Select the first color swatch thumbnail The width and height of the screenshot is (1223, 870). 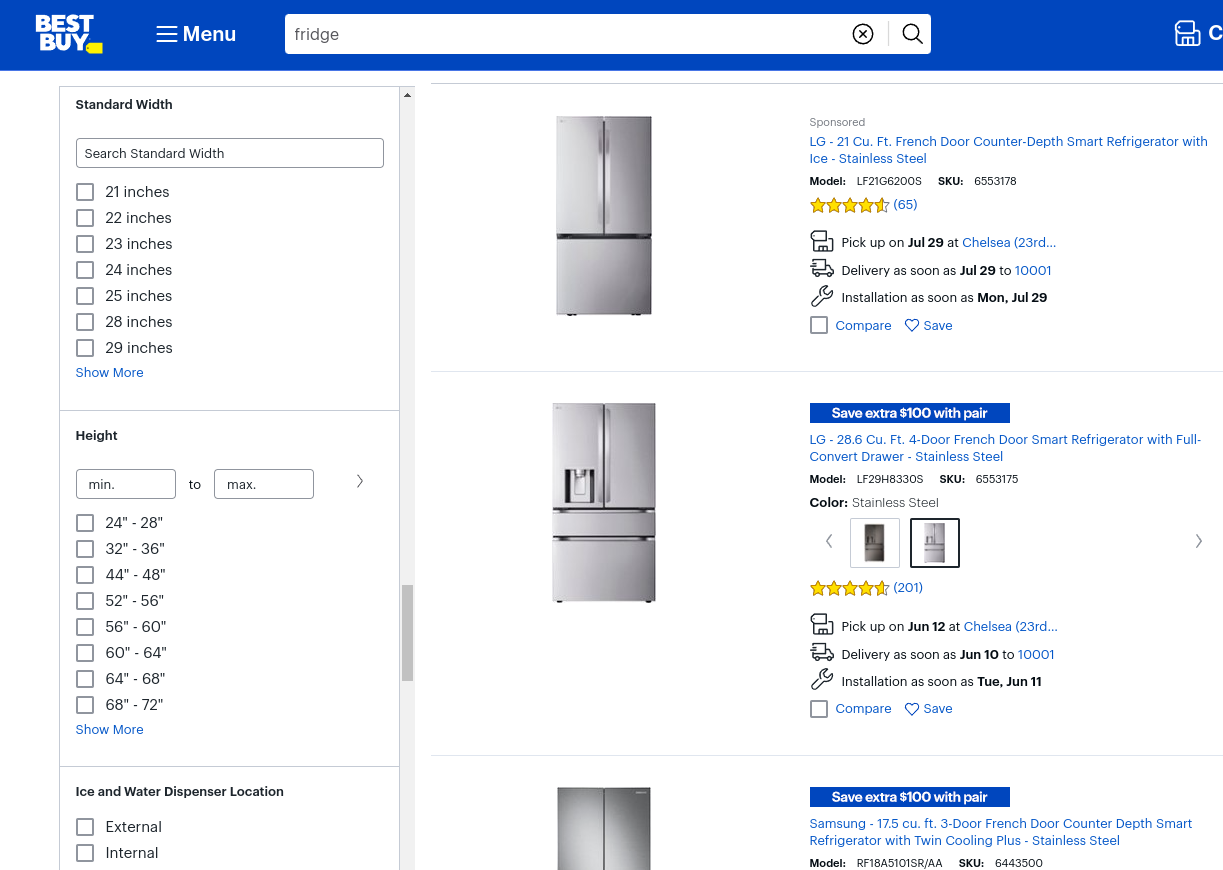pyautogui.click(x=874, y=543)
